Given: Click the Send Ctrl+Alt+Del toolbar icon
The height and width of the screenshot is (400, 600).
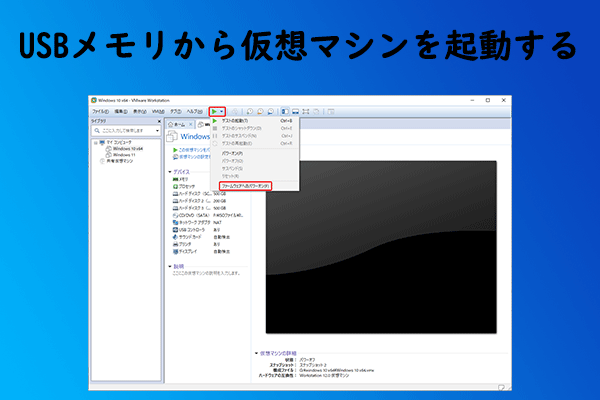Looking at the screenshot, I should coord(235,112).
